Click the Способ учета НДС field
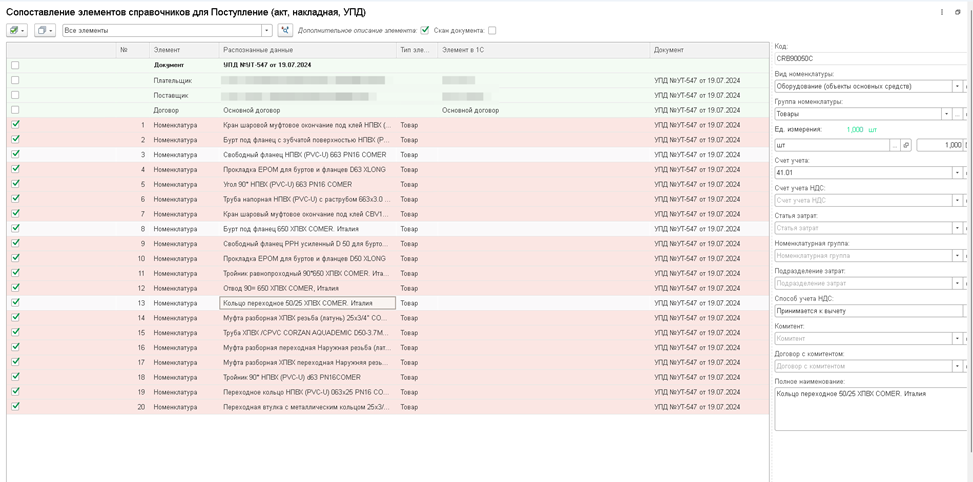The height and width of the screenshot is (482, 973). coord(869,311)
